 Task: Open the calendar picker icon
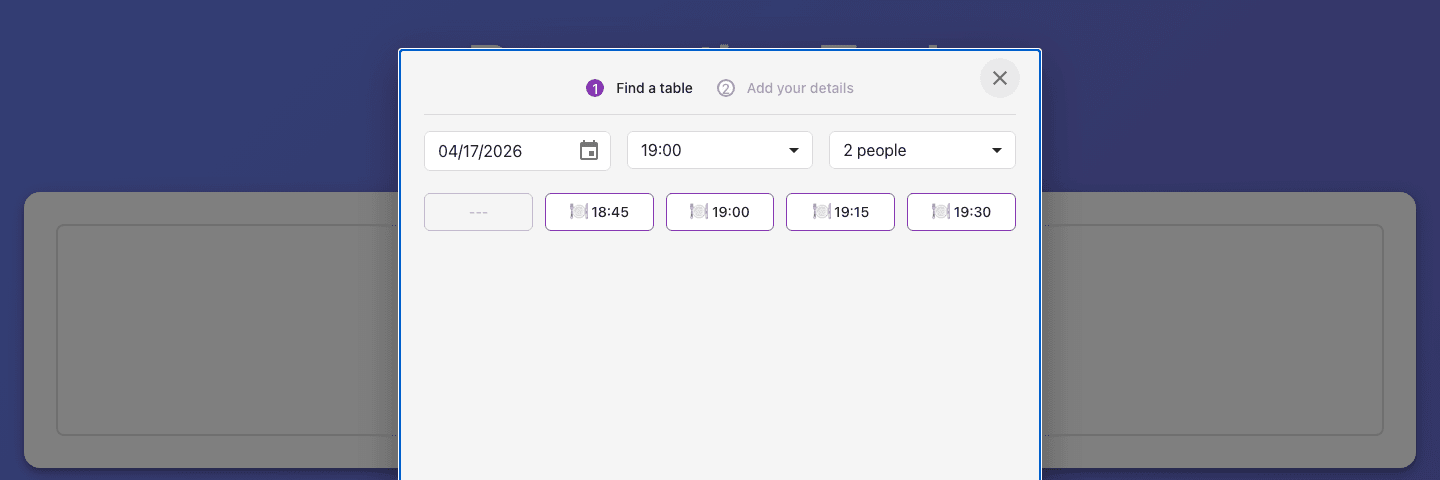589,151
